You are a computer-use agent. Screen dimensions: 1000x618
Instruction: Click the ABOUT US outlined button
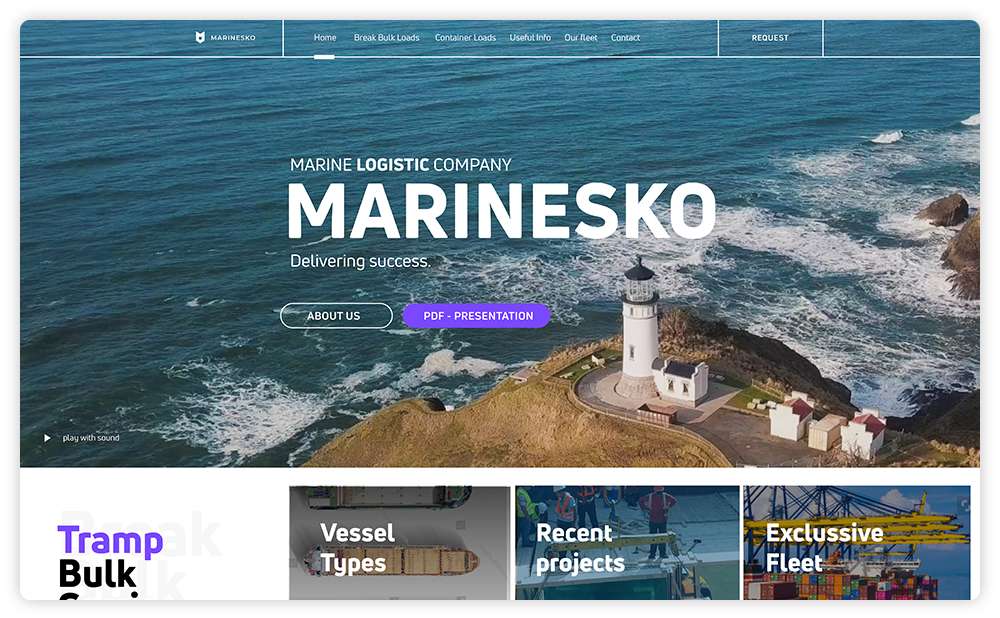pos(336,316)
